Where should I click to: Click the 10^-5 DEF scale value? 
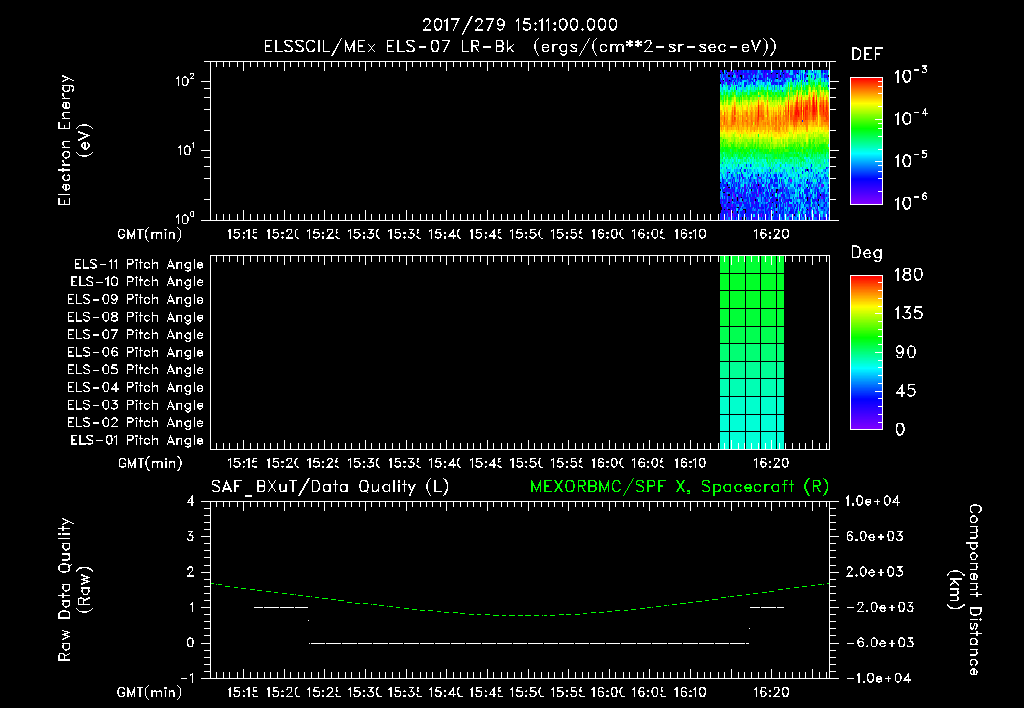[x=910, y=160]
